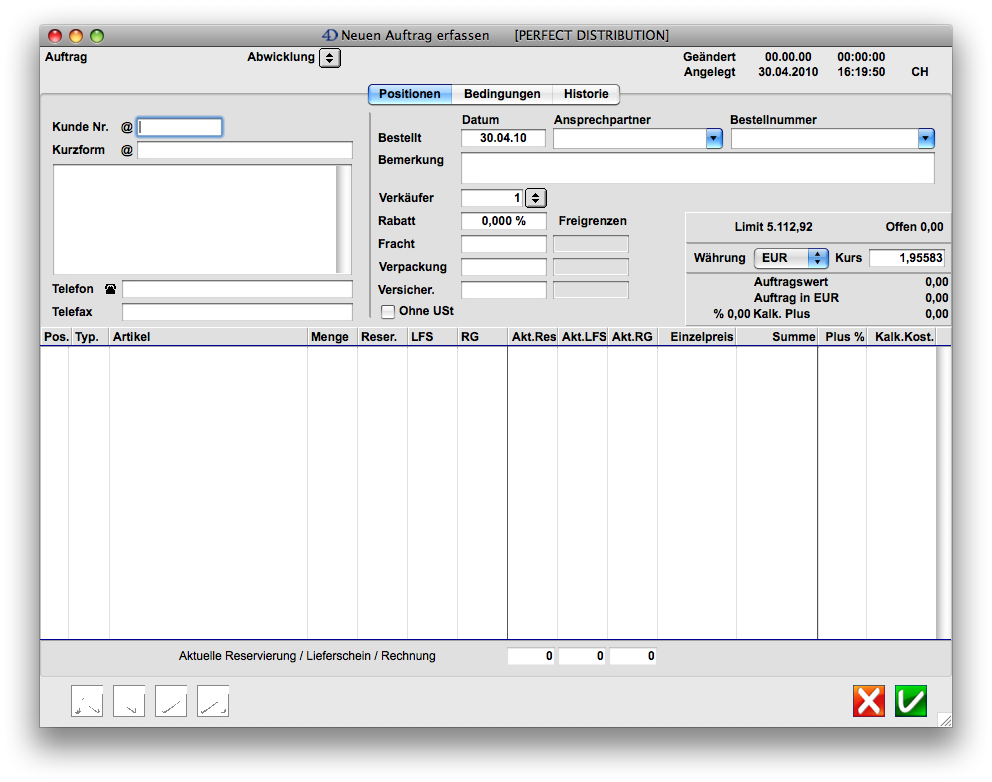Click the fourth icon button at bottom left
This screenshot has width=992, height=782.
(213, 701)
